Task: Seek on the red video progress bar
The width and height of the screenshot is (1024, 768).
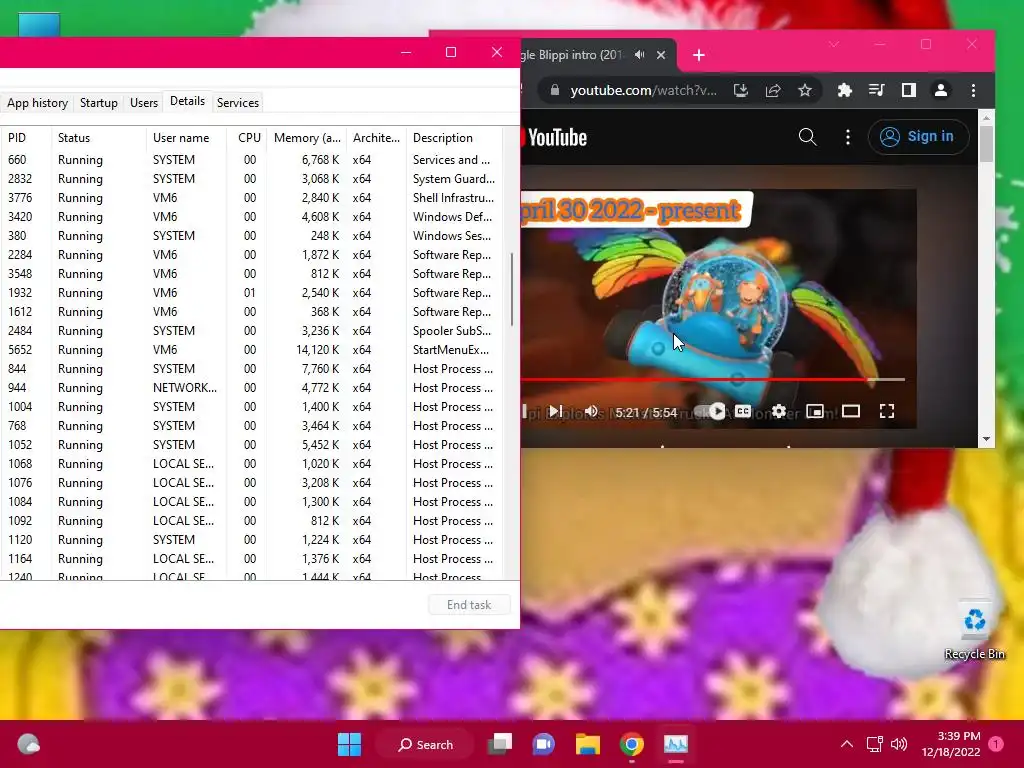Action: 713,379
